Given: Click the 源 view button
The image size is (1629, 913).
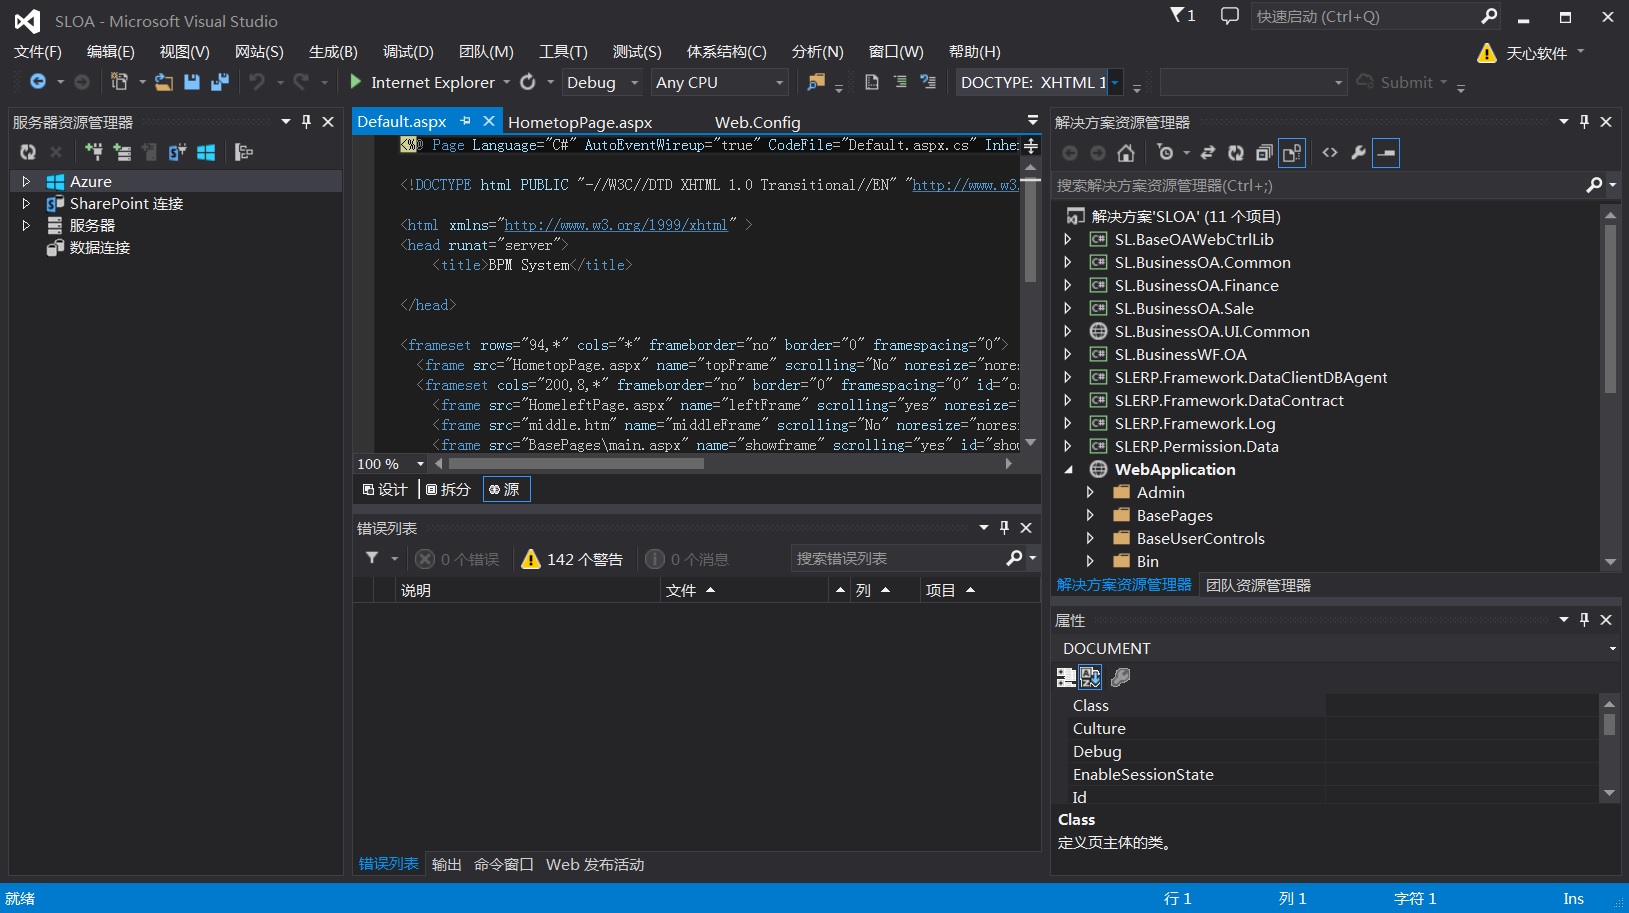Looking at the screenshot, I should [x=506, y=489].
